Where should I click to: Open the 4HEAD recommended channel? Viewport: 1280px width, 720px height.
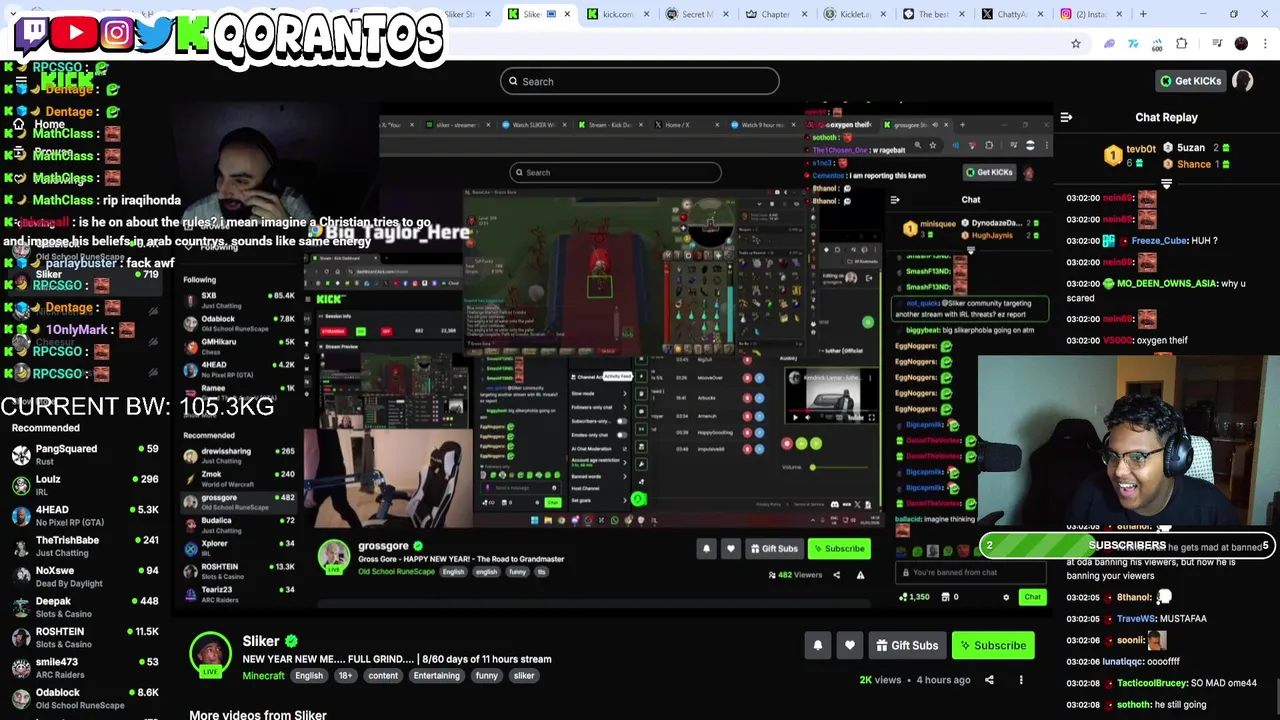click(84, 515)
